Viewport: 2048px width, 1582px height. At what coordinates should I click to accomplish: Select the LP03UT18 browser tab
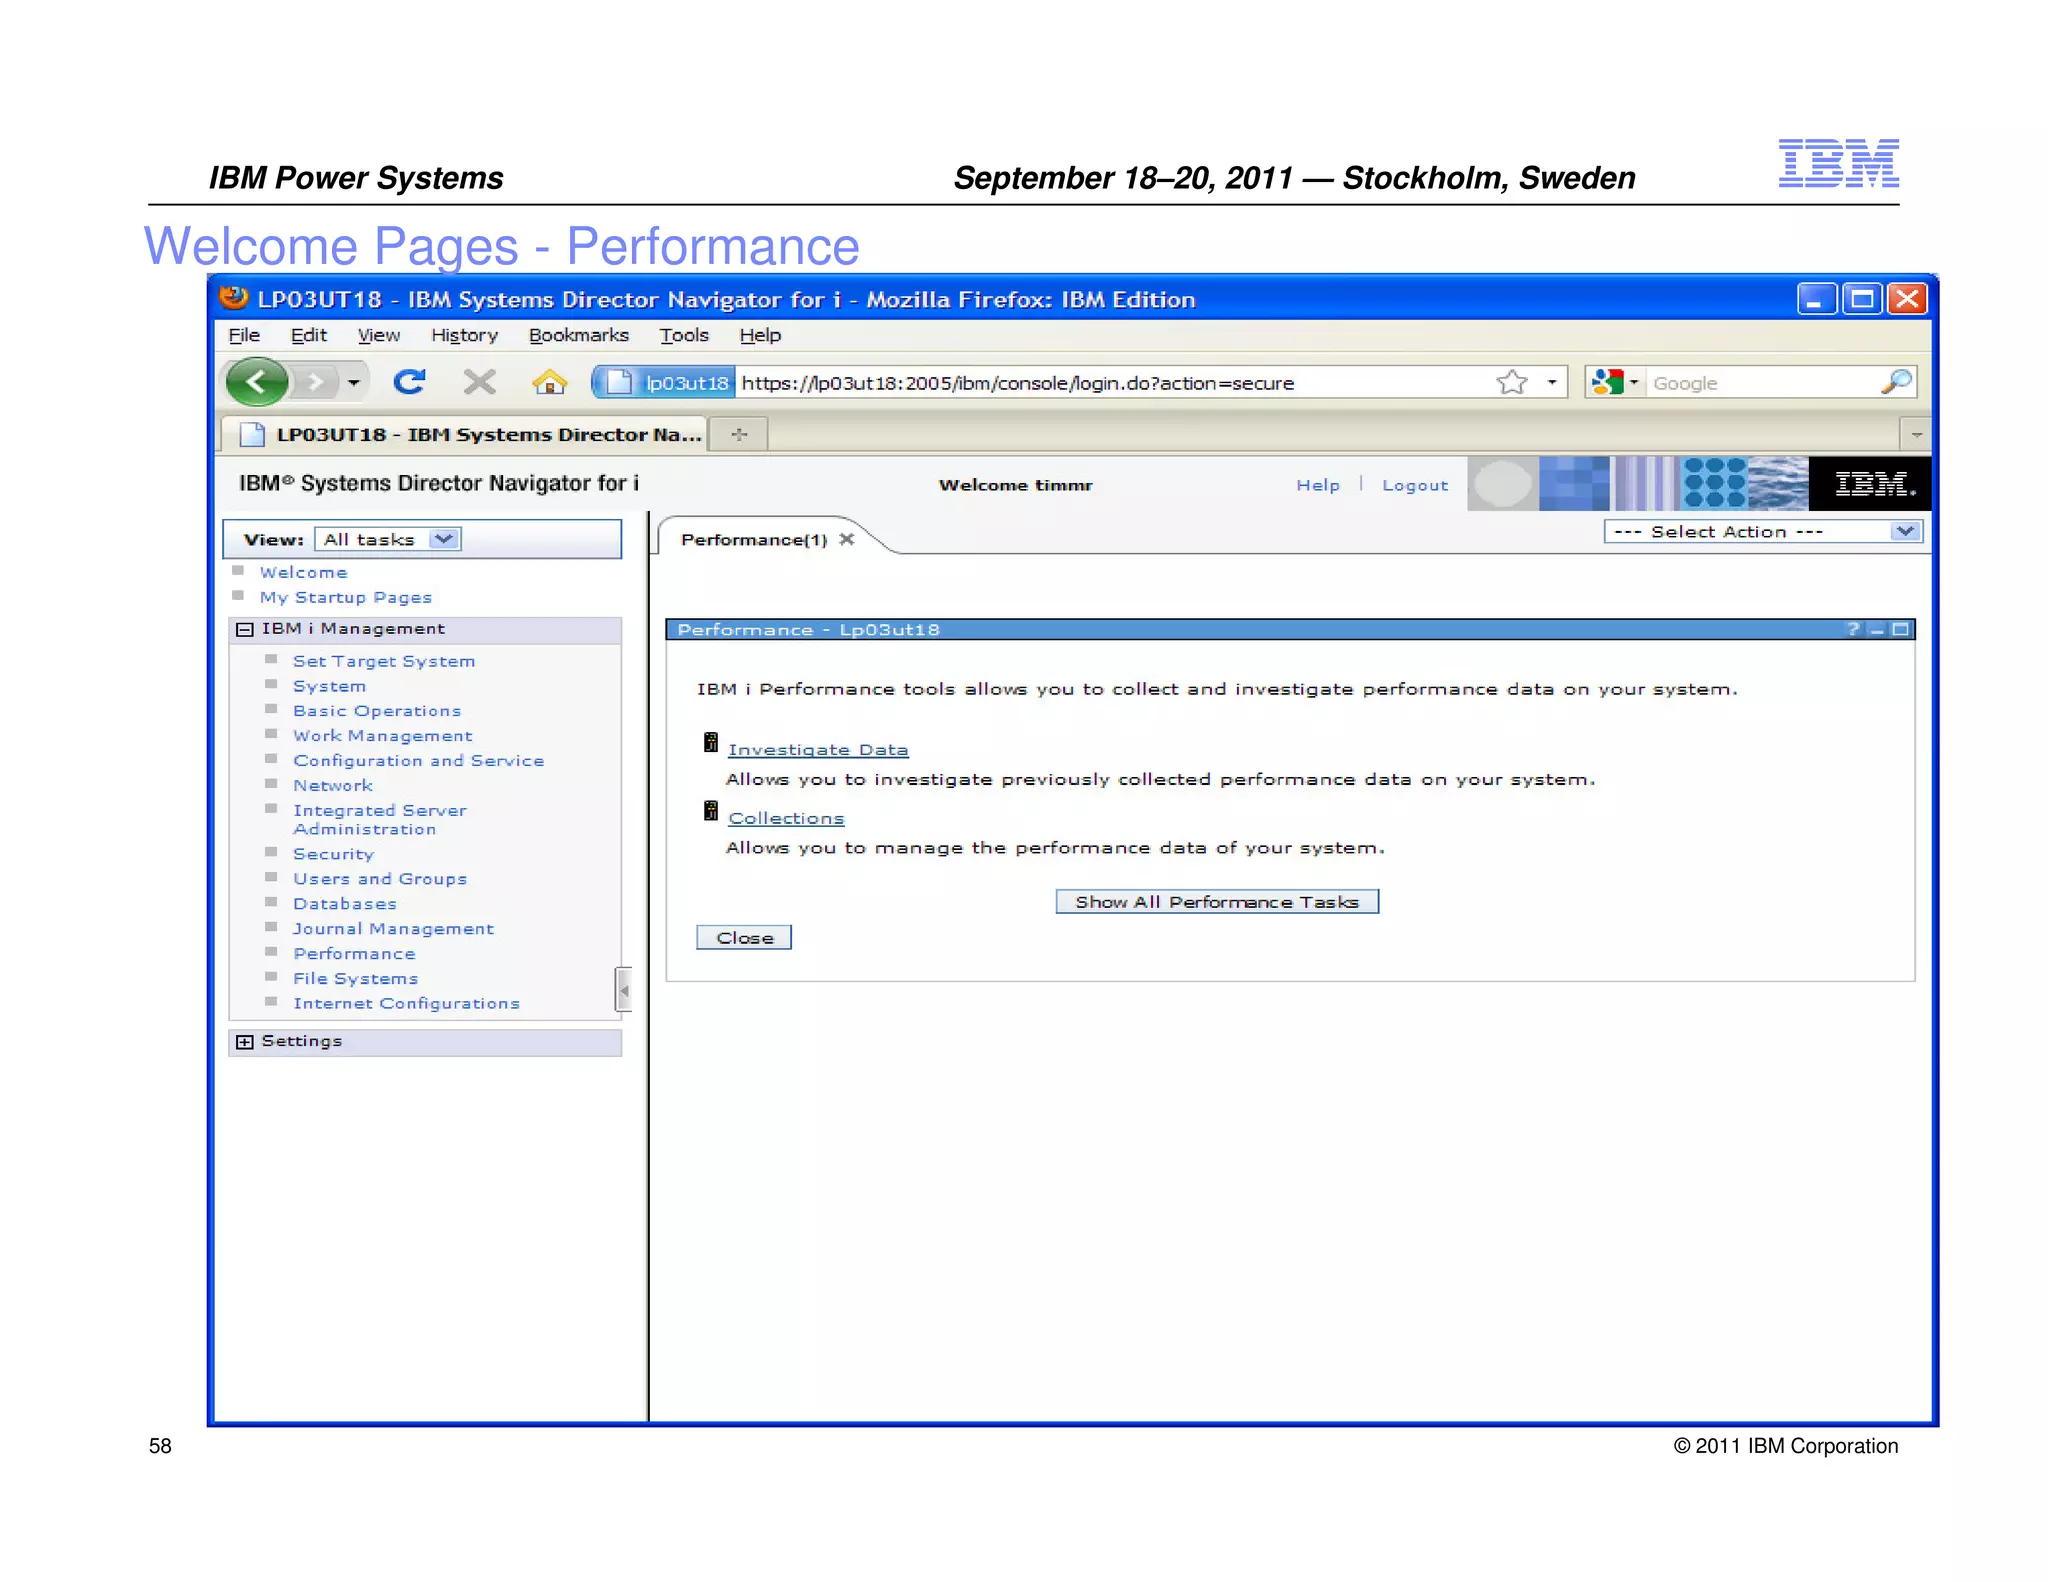coord(465,434)
